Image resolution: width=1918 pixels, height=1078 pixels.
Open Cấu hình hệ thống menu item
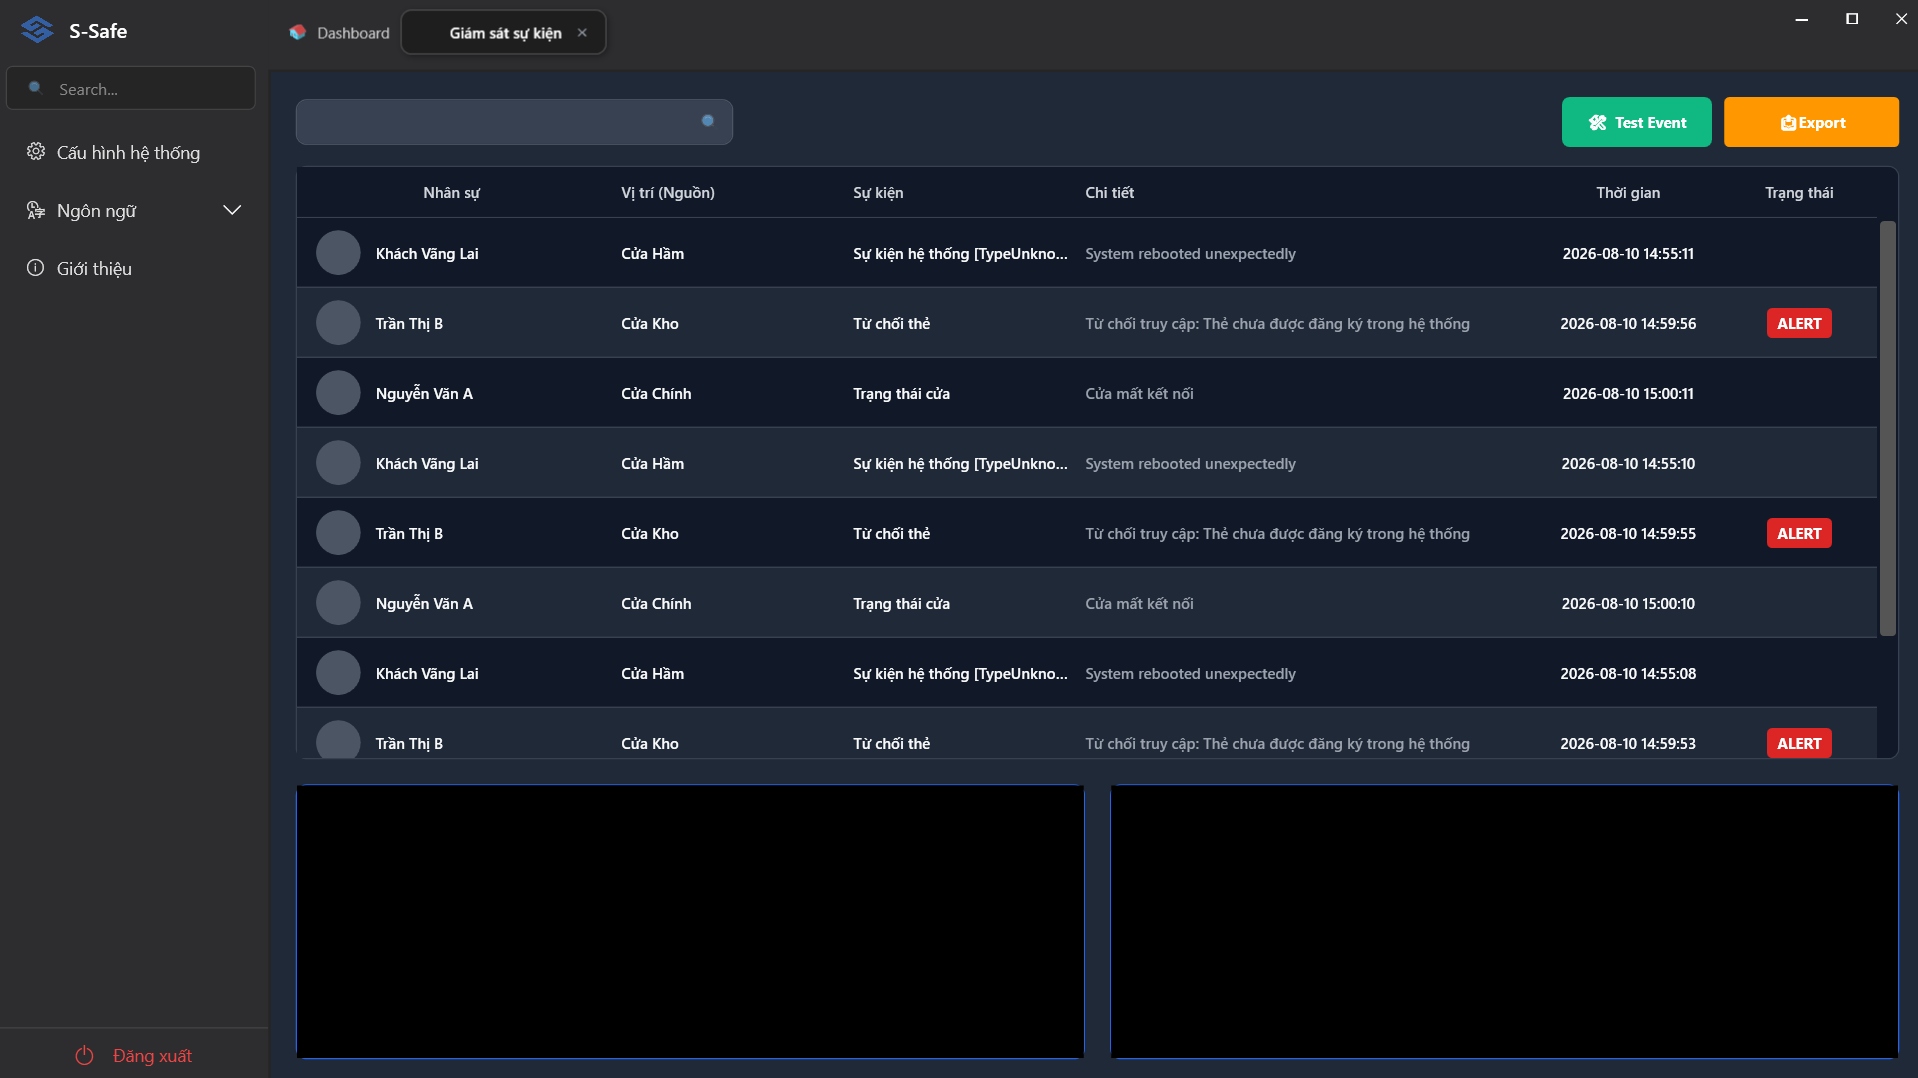pos(133,152)
